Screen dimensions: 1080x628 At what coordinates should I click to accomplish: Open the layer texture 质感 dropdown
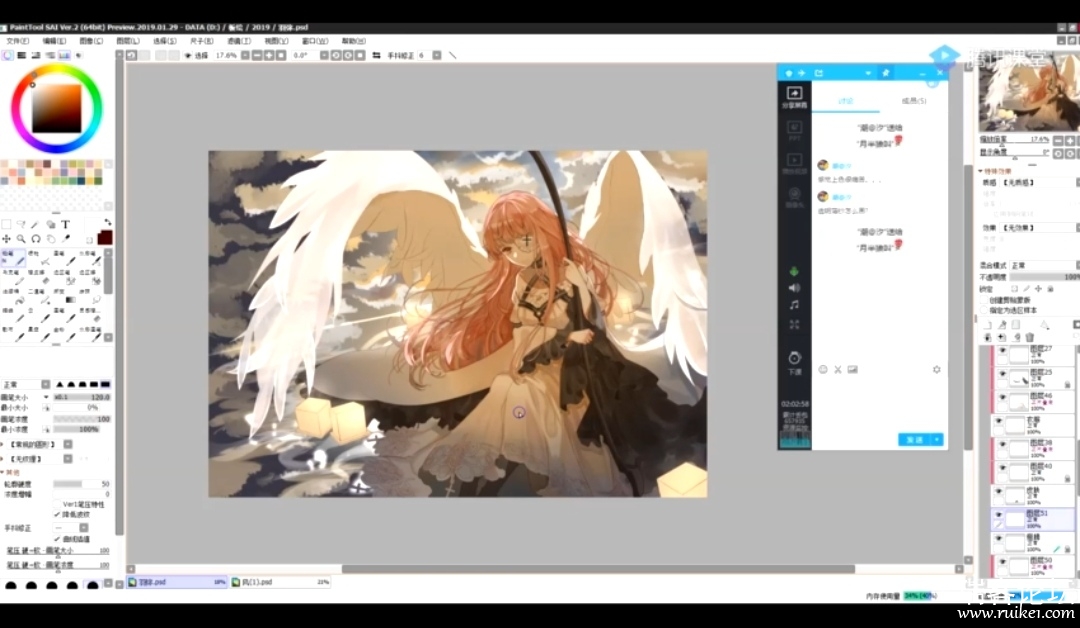pyautogui.click(x=1041, y=182)
